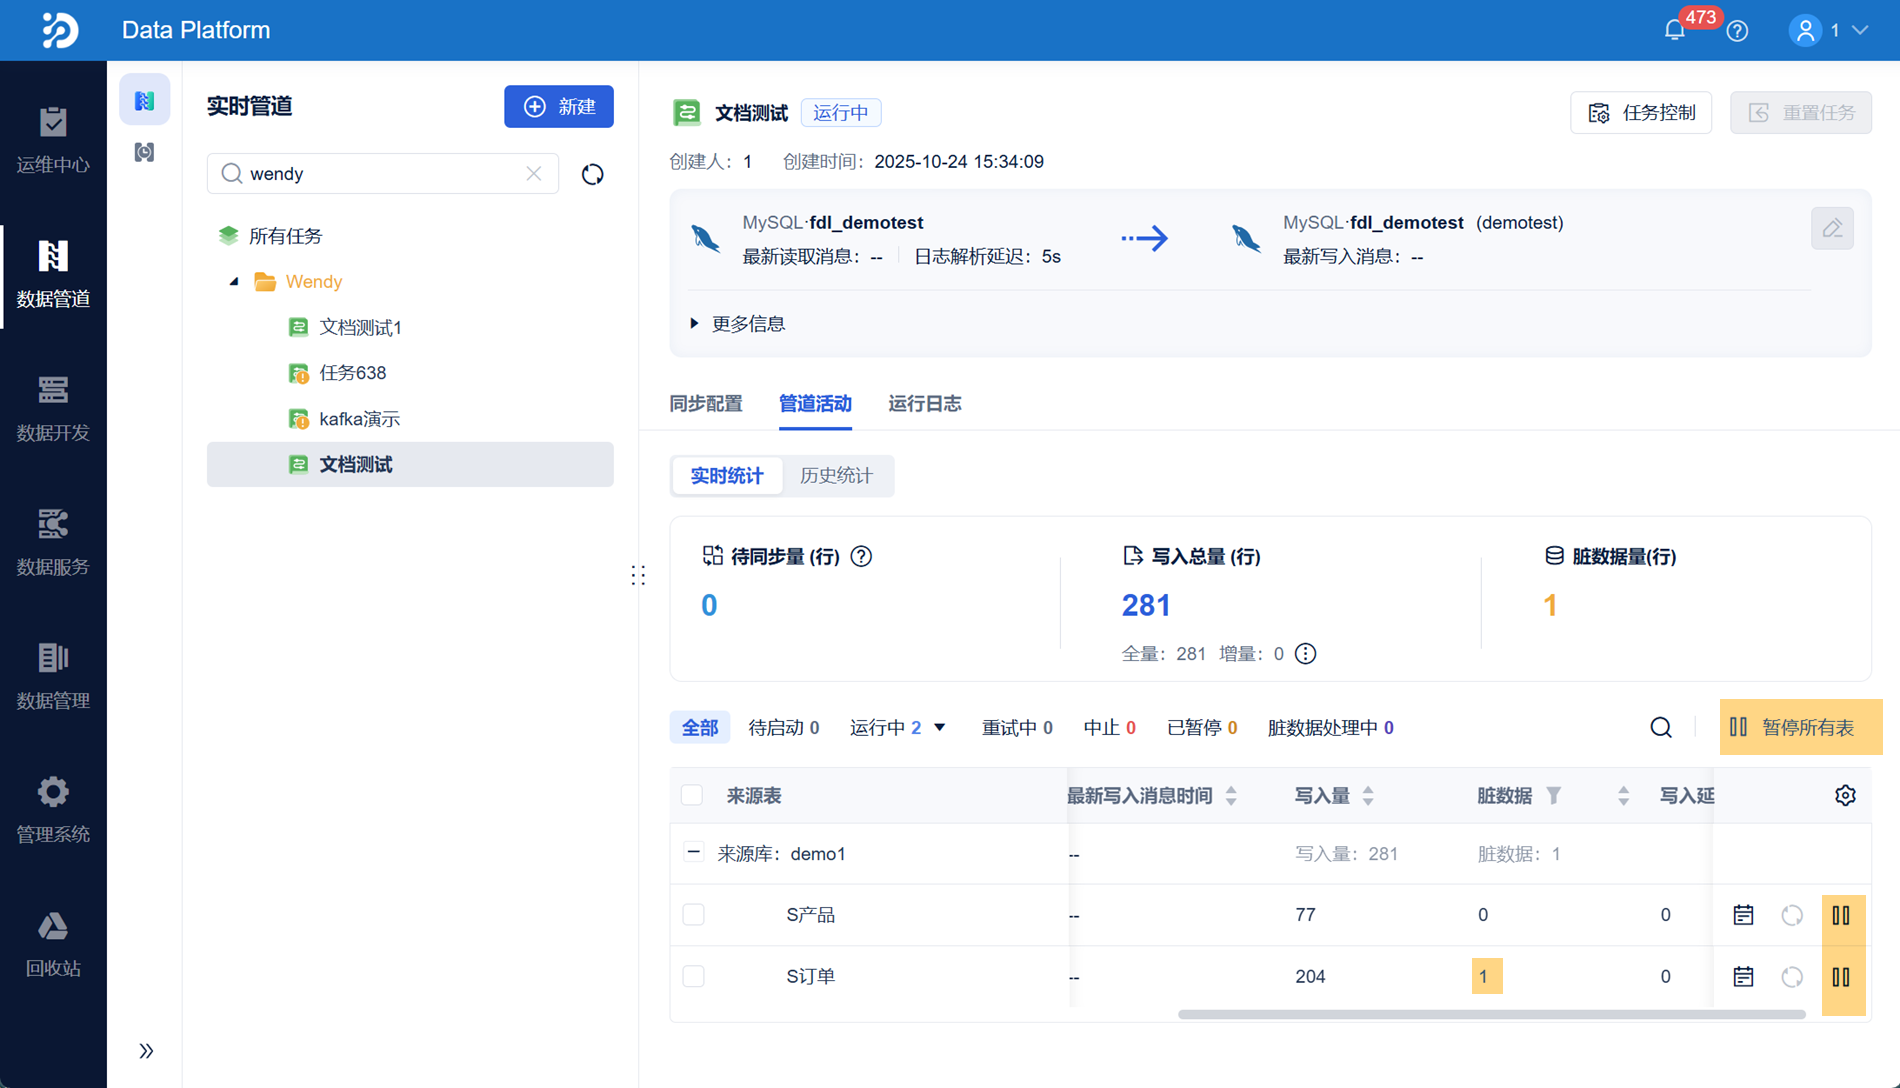Select the realtime pipeline view icon

145,100
